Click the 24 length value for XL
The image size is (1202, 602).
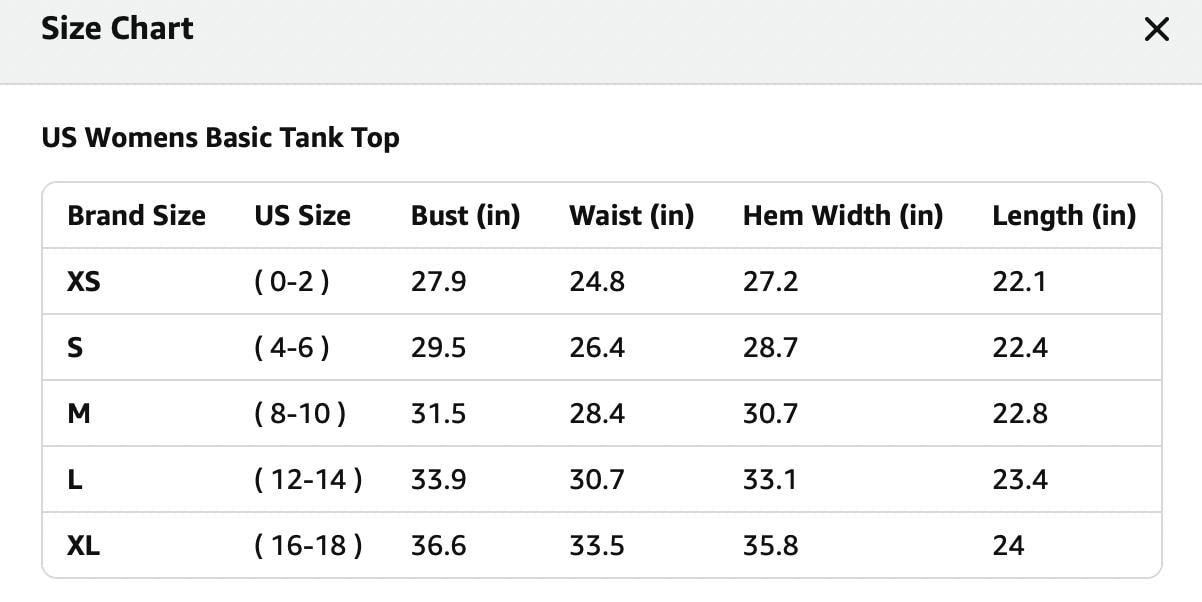pos(1008,546)
